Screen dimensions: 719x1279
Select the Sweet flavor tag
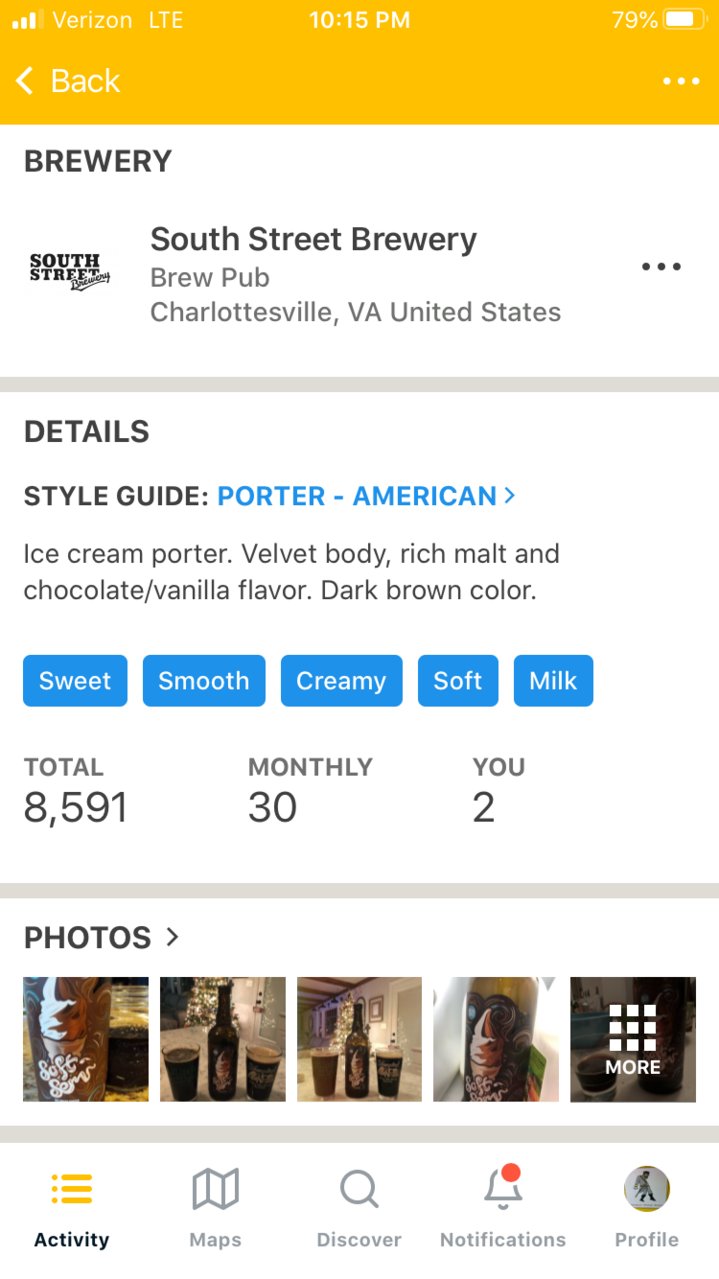[75, 681]
